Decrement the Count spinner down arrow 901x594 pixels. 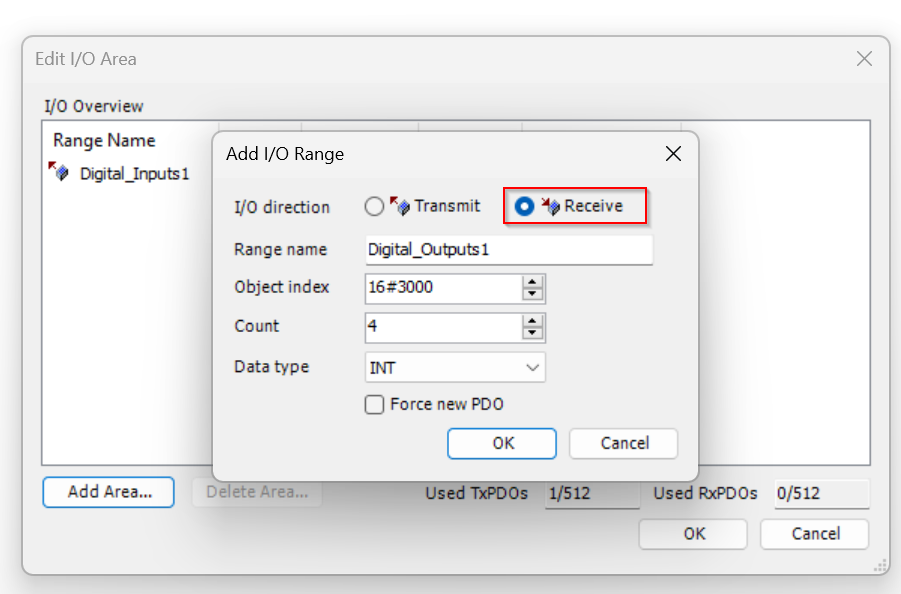pos(533,333)
